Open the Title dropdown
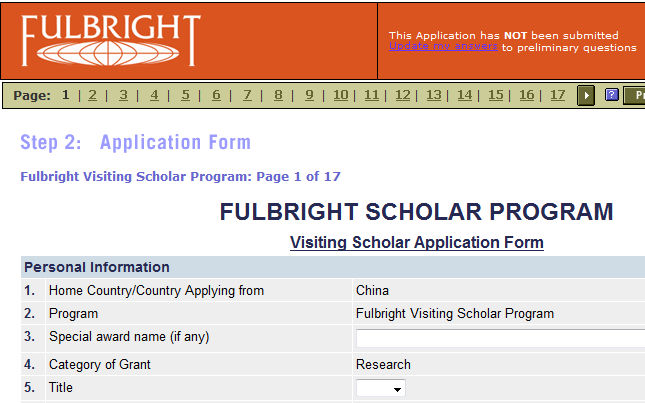The image size is (645, 403). 381,388
